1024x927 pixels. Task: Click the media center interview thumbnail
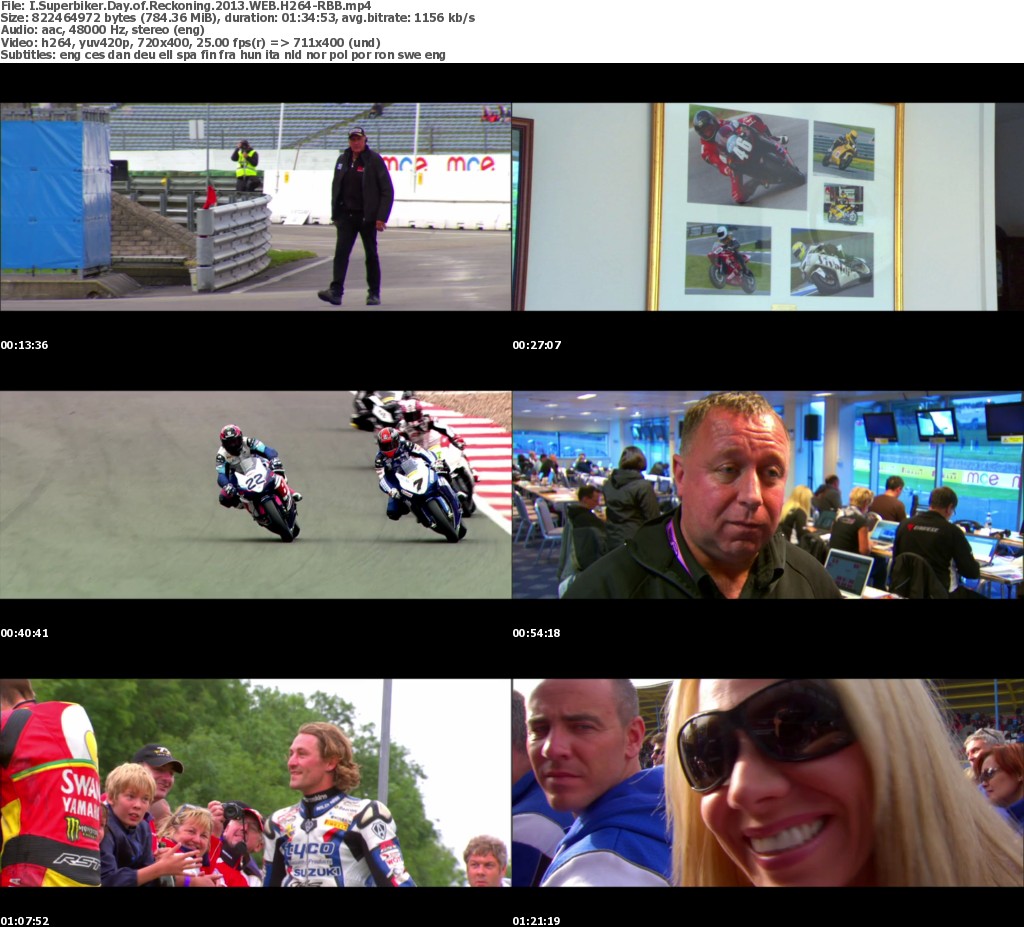pyautogui.click(x=768, y=495)
